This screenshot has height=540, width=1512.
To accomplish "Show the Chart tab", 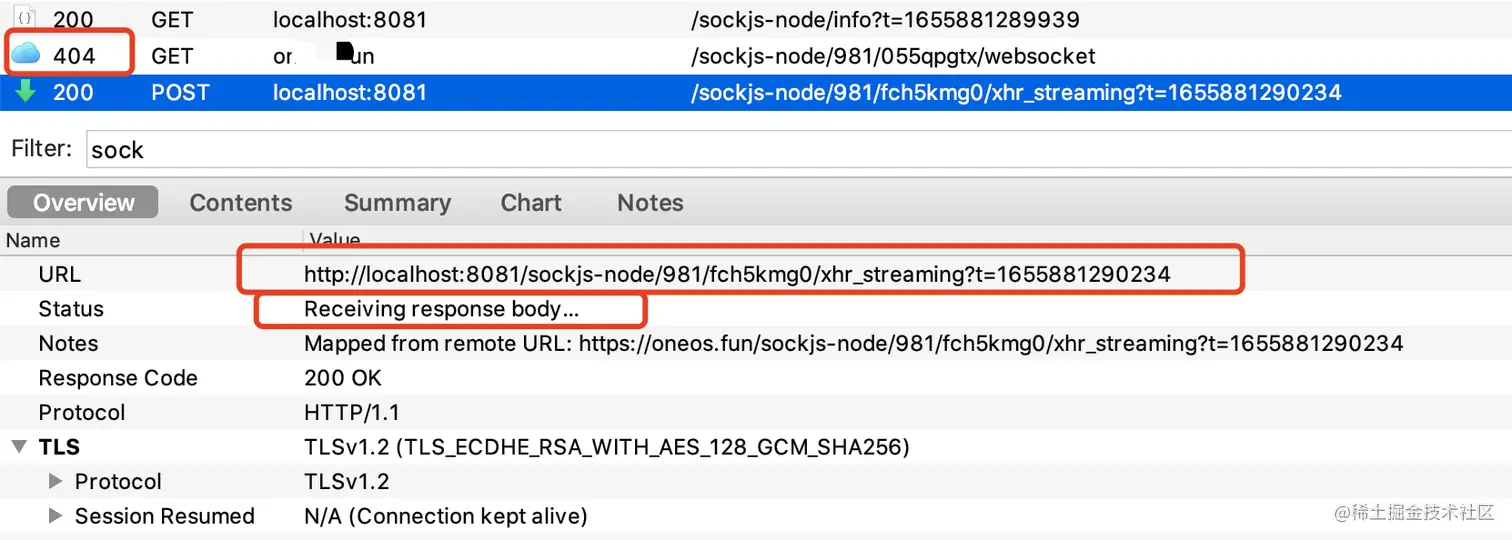I will tap(531, 203).
